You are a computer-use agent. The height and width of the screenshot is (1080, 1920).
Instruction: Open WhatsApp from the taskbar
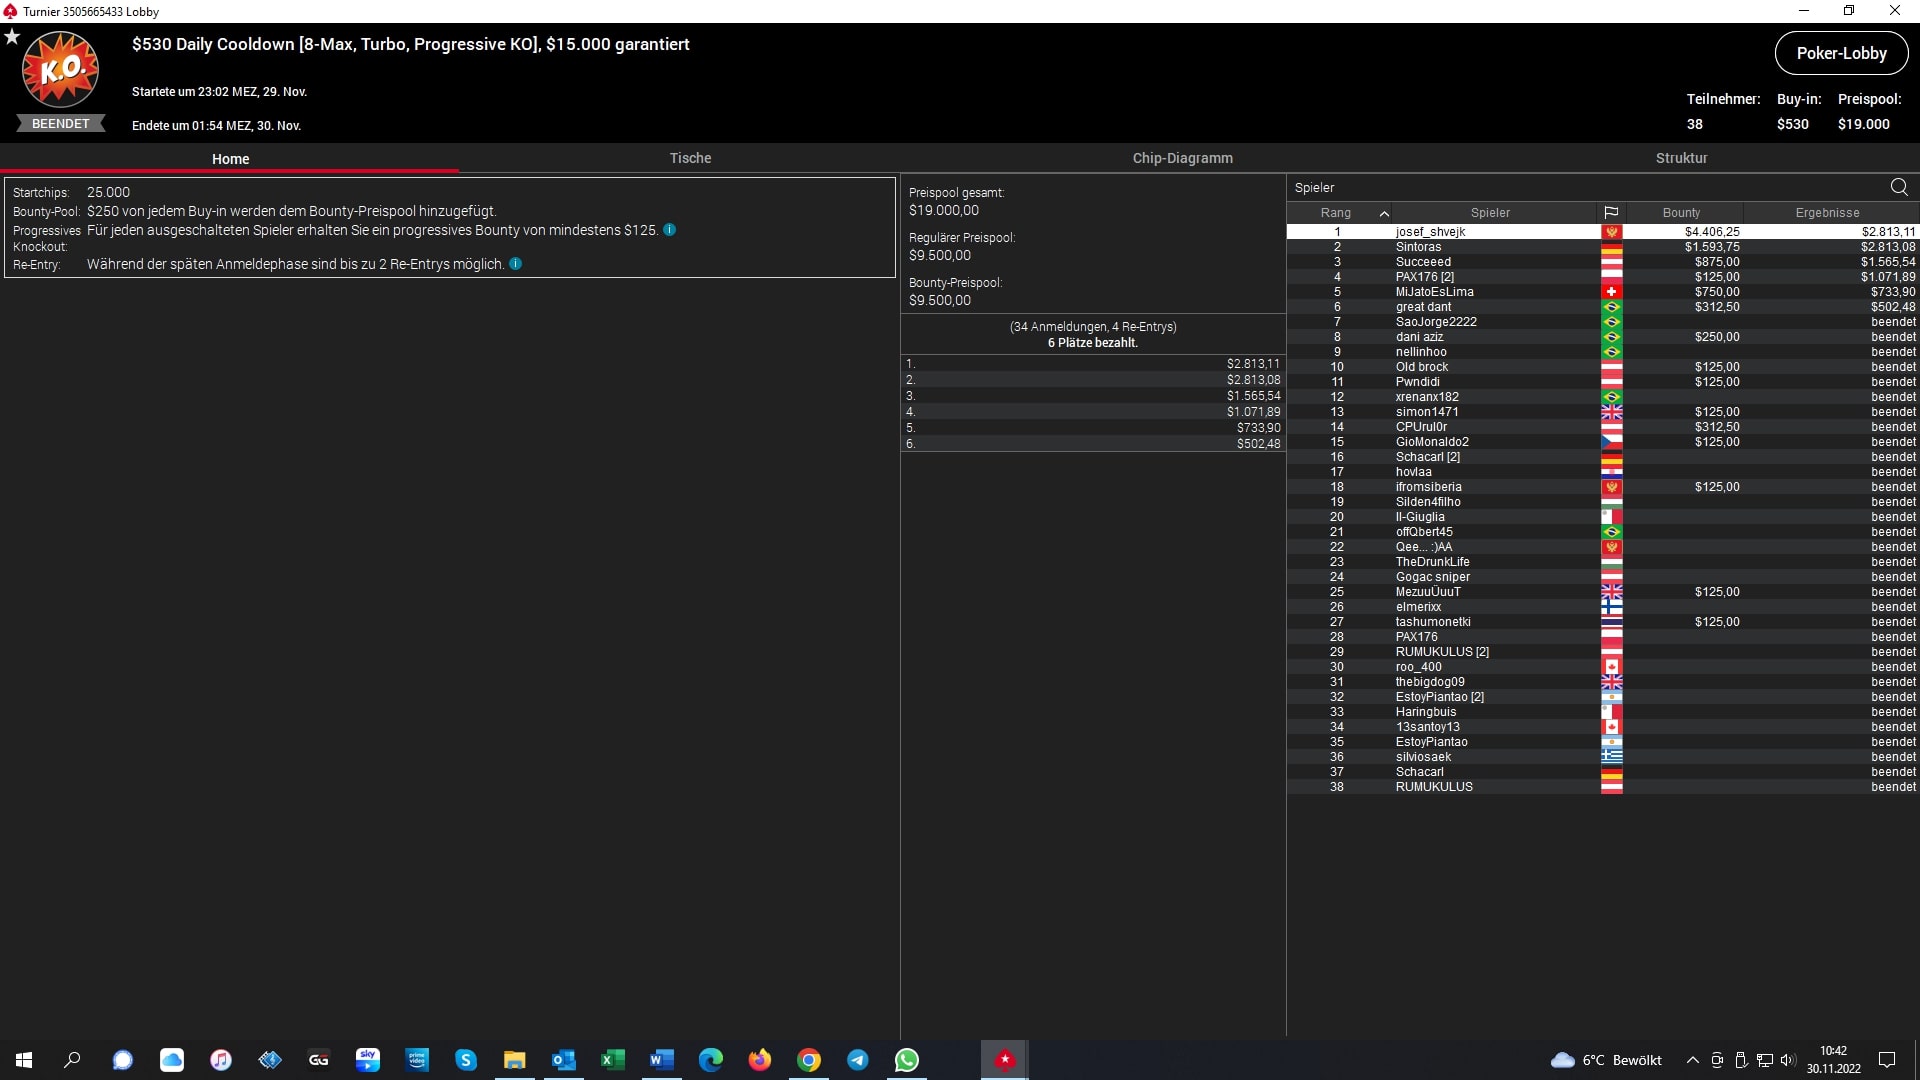[x=907, y=1060]
